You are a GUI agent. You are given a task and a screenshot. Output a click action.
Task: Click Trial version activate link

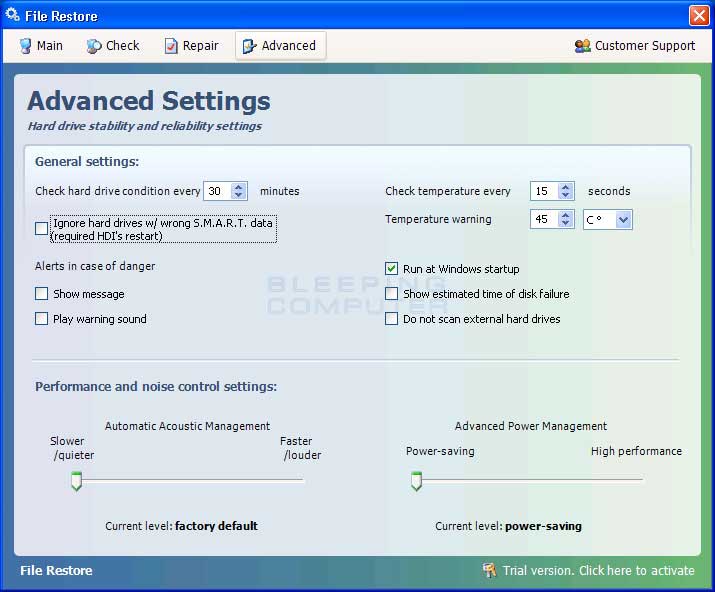click(598, 571)
